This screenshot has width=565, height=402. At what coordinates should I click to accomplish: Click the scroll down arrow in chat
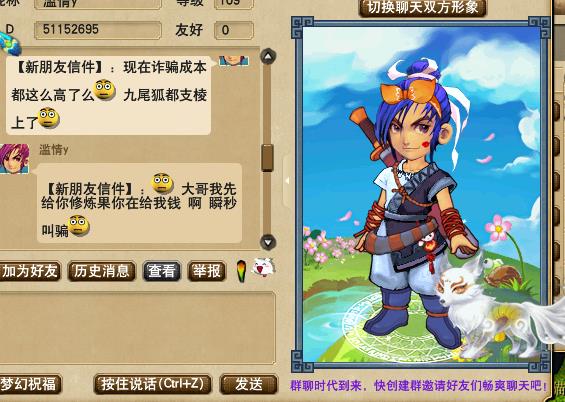click(268, 242)
